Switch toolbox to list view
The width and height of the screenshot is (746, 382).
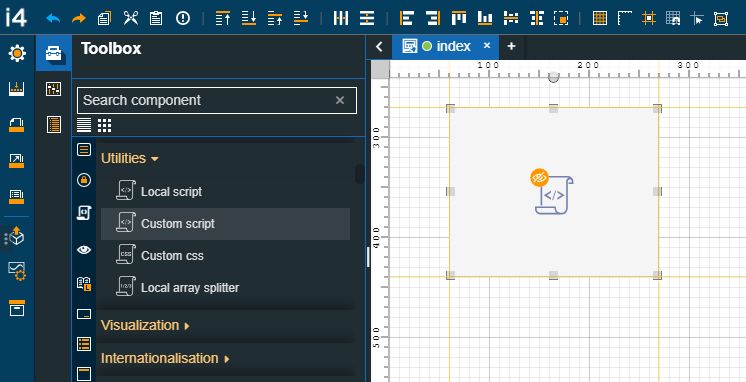84,126
